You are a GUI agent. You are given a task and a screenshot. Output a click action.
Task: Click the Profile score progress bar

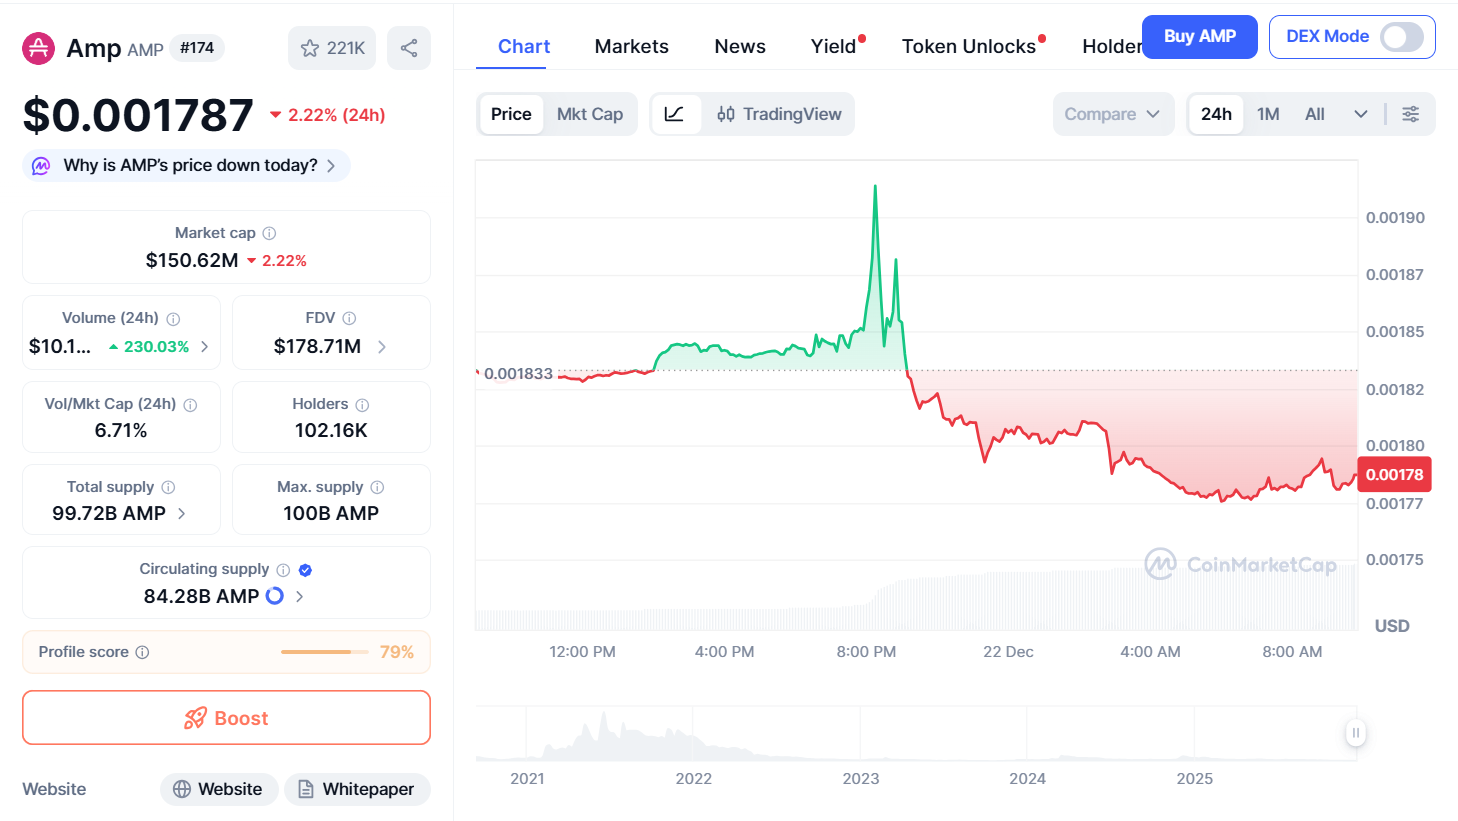pos(324,650)
